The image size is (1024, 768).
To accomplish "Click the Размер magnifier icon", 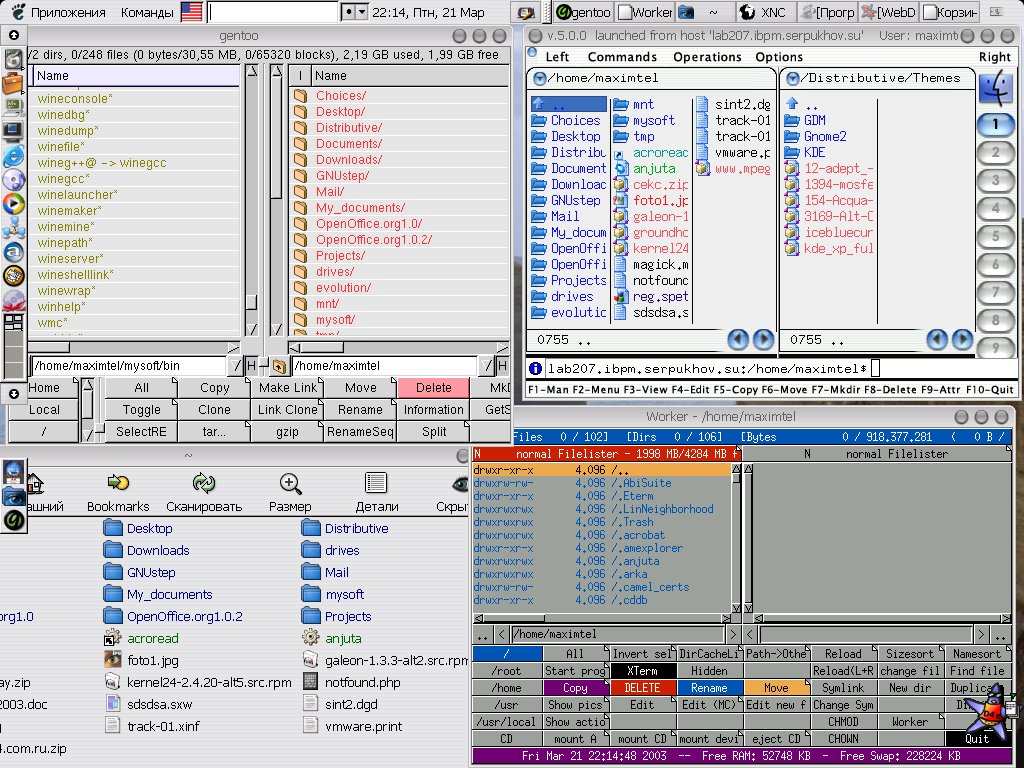I will pyautogui.click(x=290, y=484).
